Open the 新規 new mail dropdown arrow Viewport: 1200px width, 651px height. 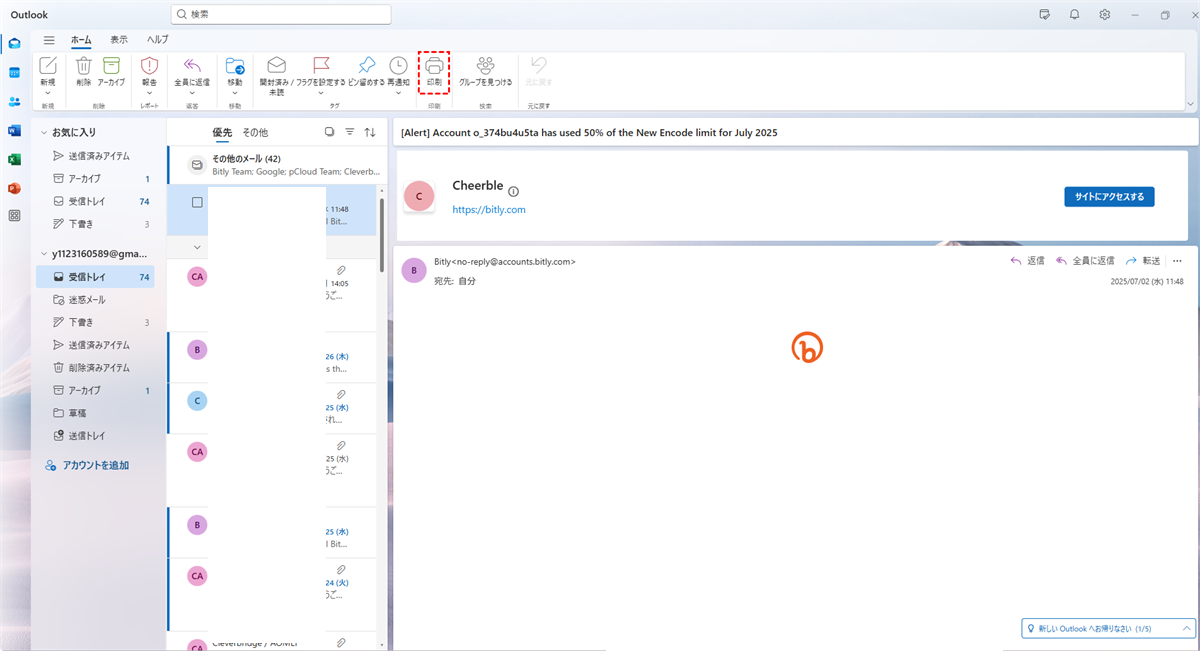(x=48, y=94)
